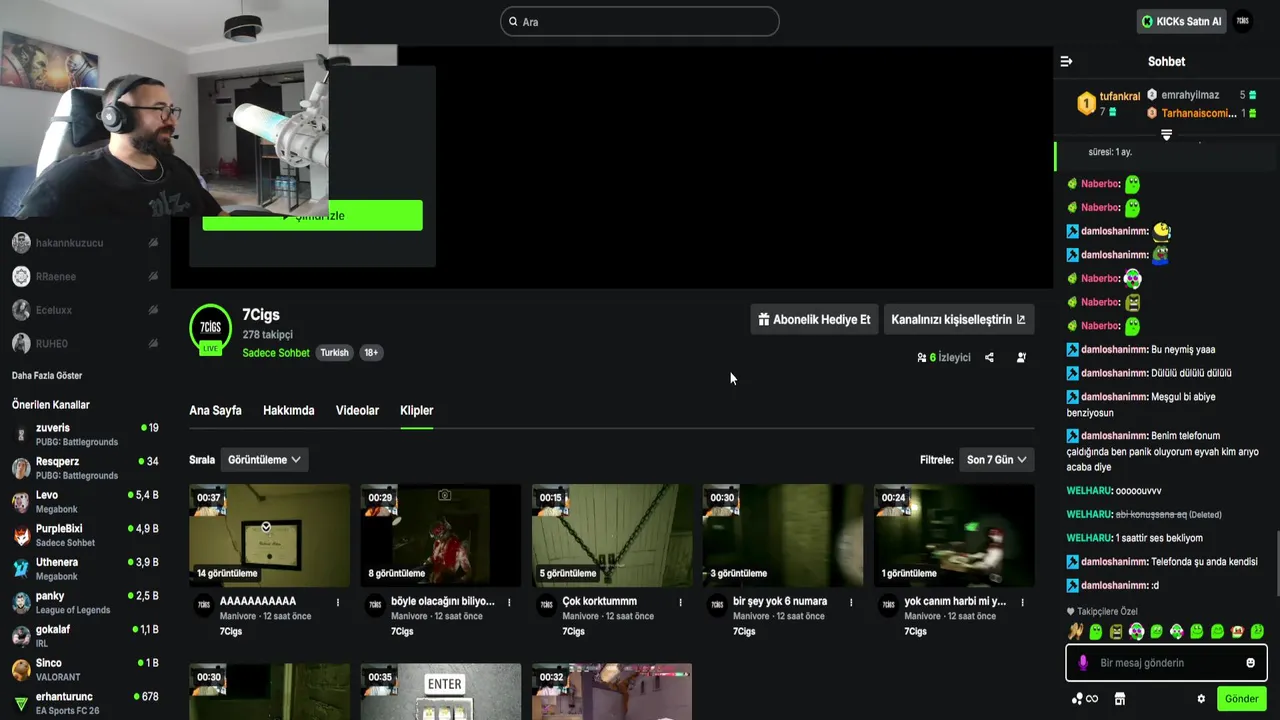Toggle the muted icon next to RUHE0
Screen dimensions: 1280x720
click(153, 343)
